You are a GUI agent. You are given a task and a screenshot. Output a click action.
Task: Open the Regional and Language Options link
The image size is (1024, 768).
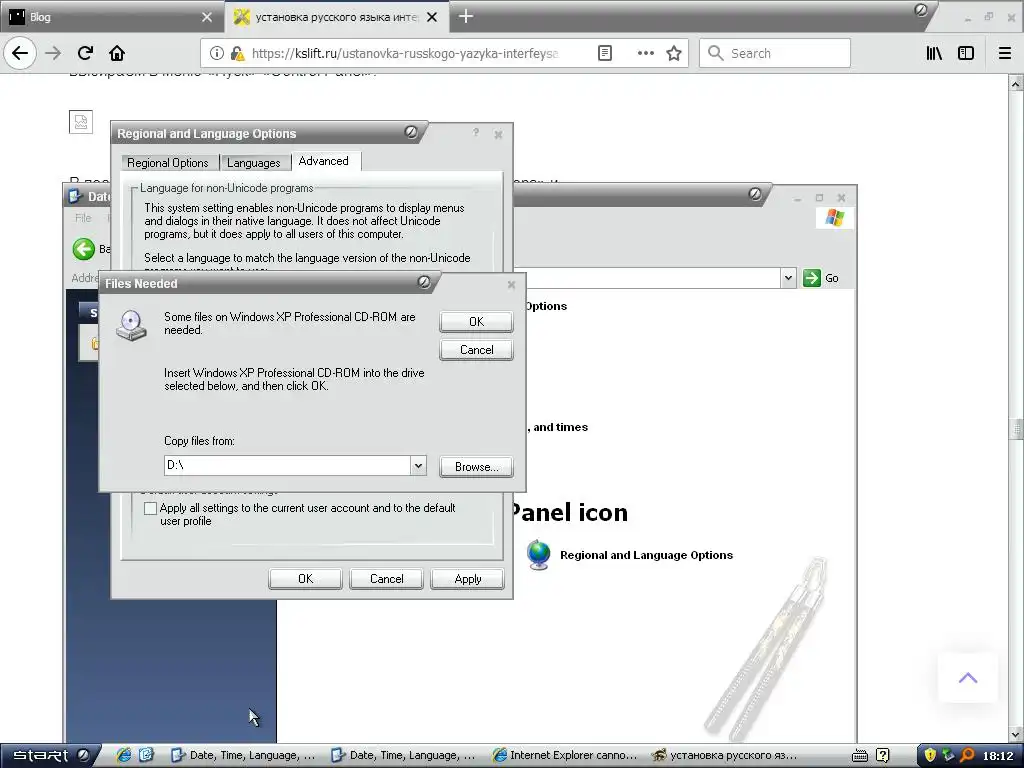(647, 555)
